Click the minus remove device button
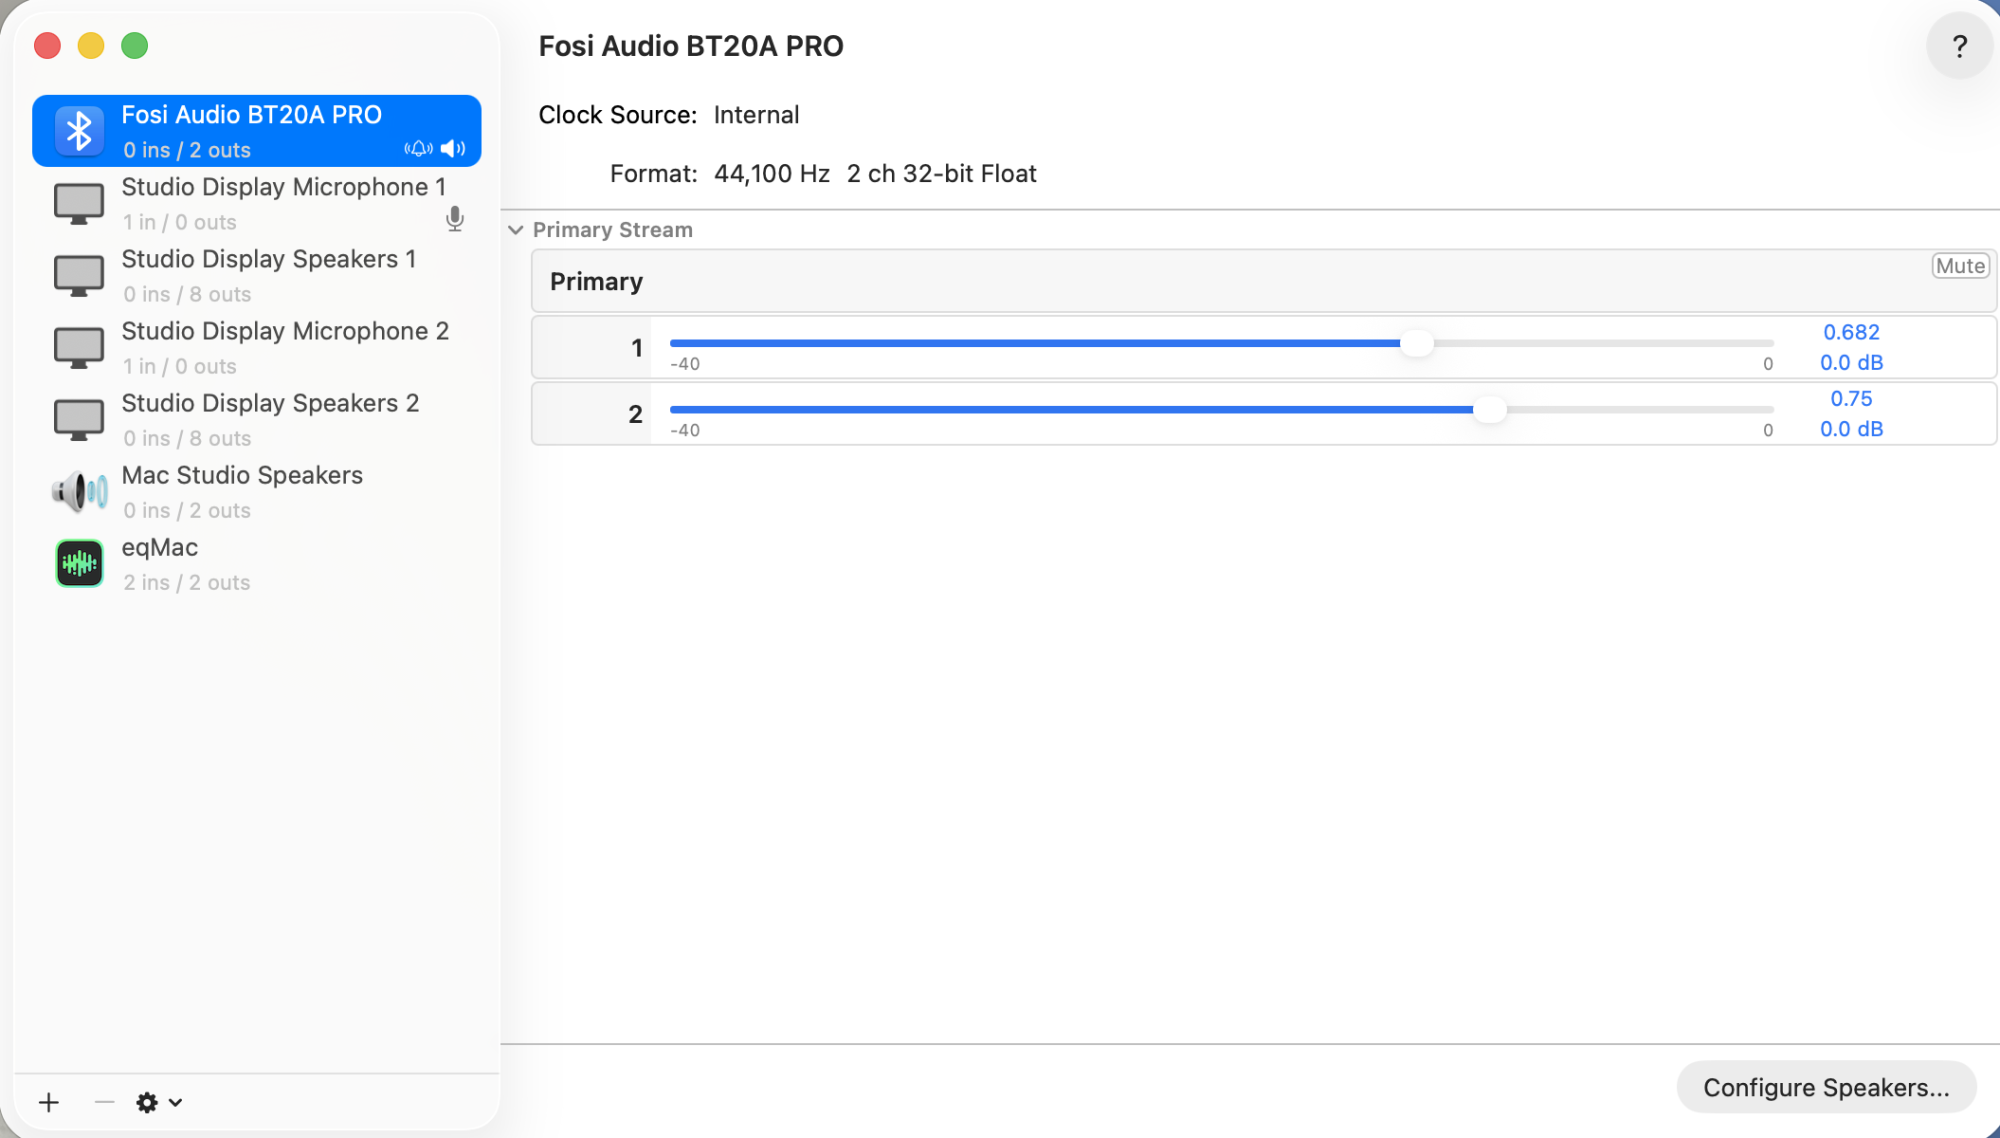Screen dimensions: 2000x1138 (104, 1102)
